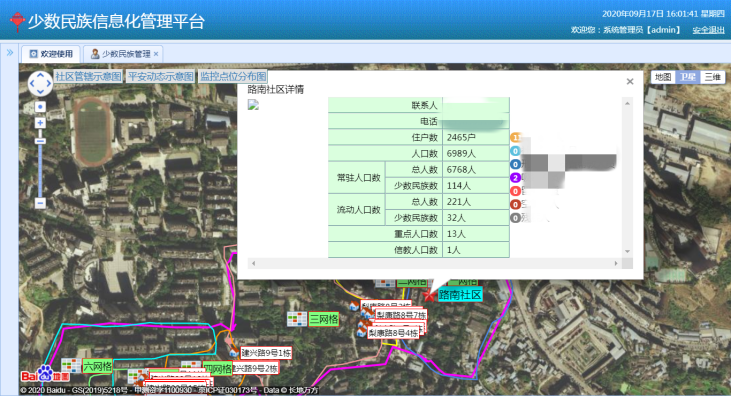Open 监控点位分布图 view

pos(233,76)
